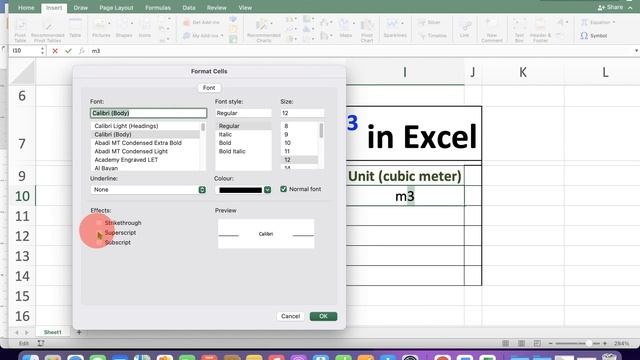Switch to the Formulas tab
The image size is (640, 360).
pos(158,8)
